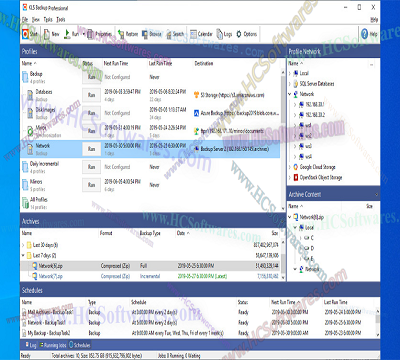Click Run button for the Mirrors group
Viewport: 400px width, 360px height.
(x=92, y=185)
